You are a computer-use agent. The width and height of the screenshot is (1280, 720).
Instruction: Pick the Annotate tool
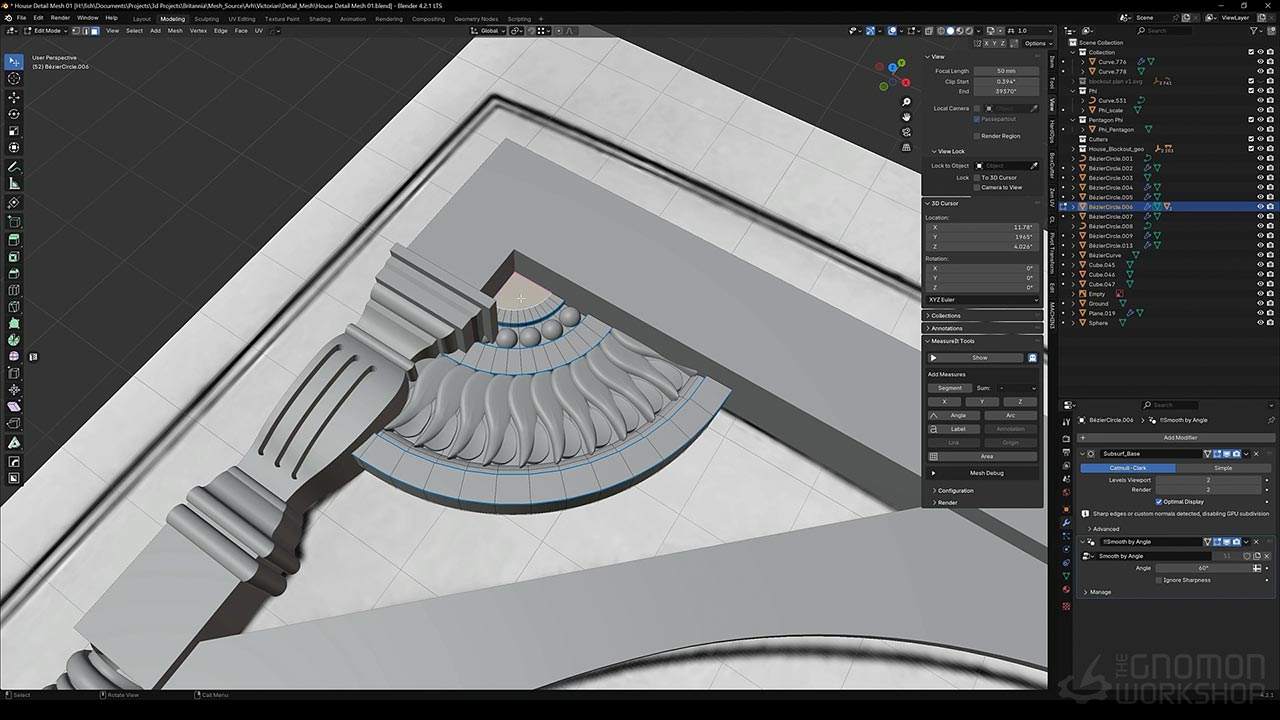(14, 167)
